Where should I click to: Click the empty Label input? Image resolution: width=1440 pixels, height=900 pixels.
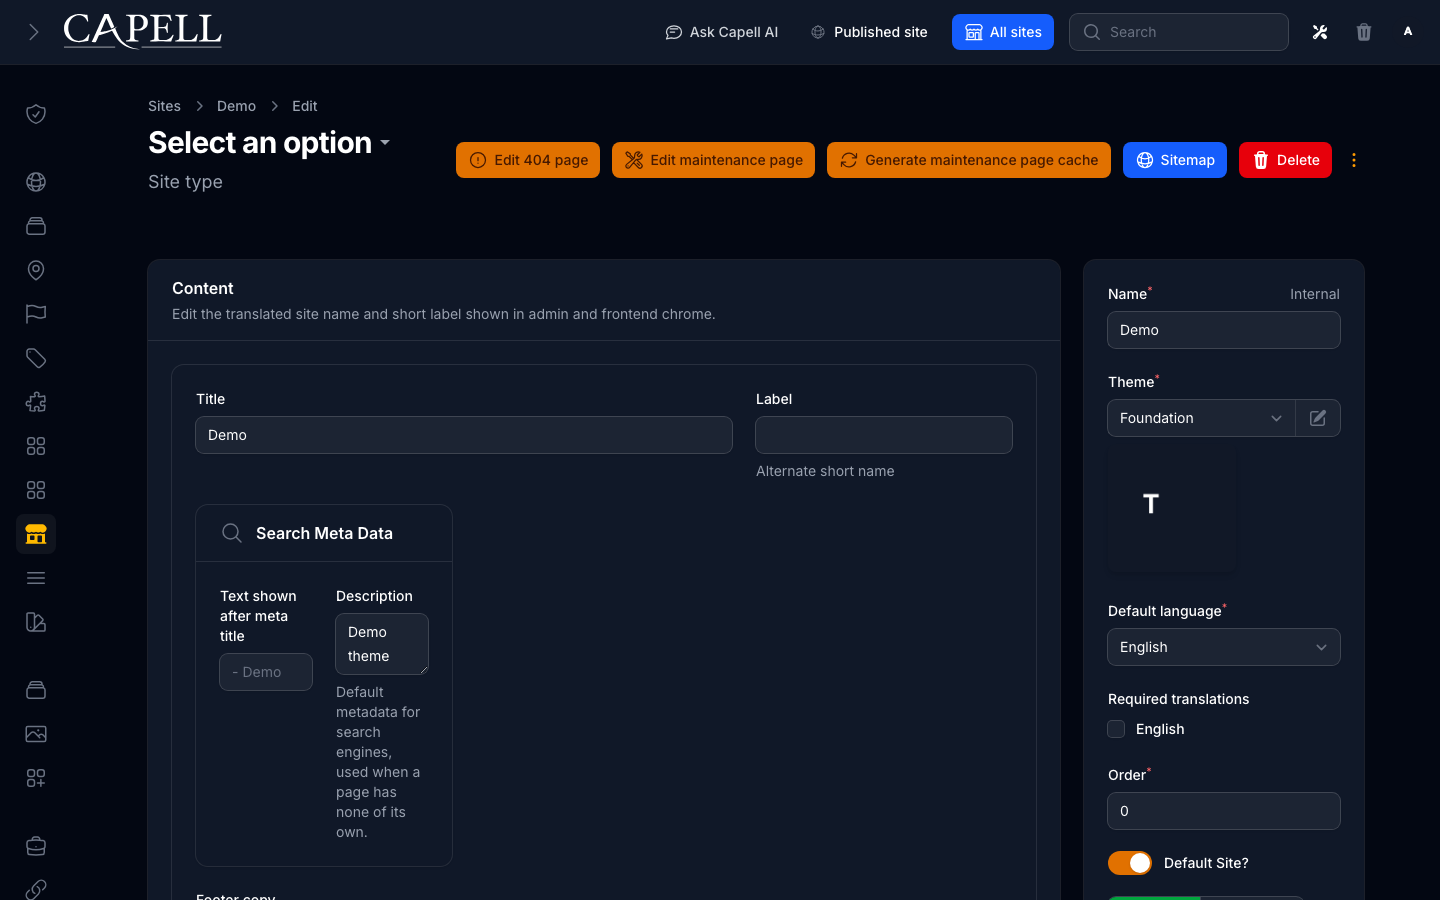[884, 435]
